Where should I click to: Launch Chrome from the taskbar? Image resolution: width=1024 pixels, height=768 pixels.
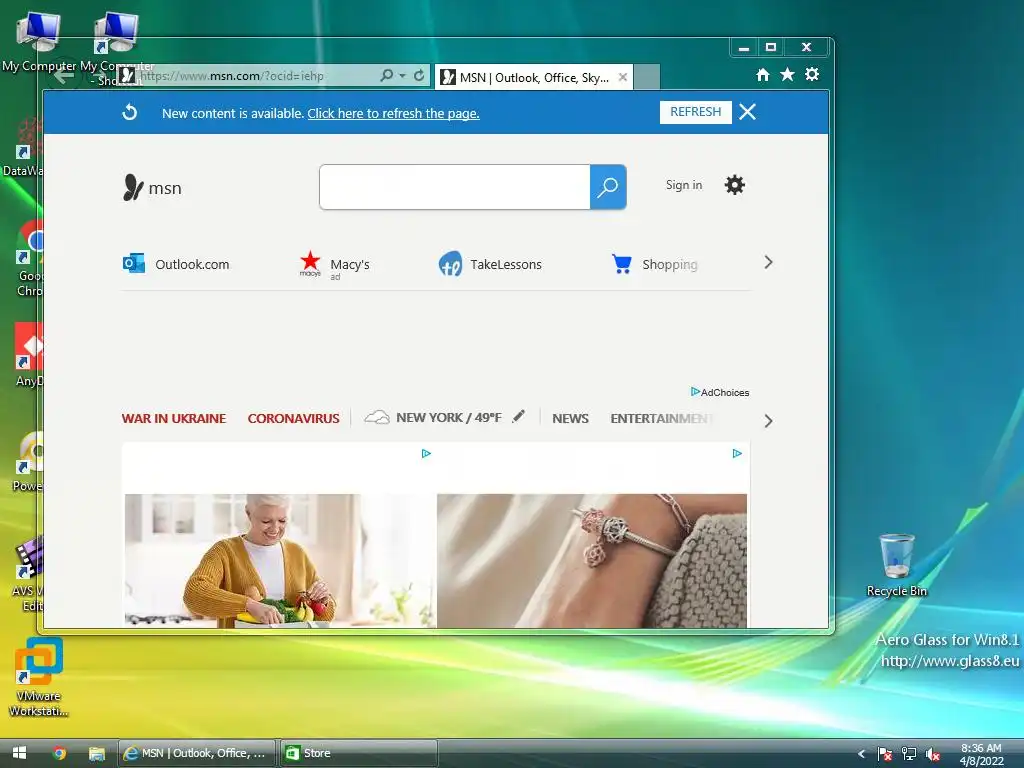[59, 753]
